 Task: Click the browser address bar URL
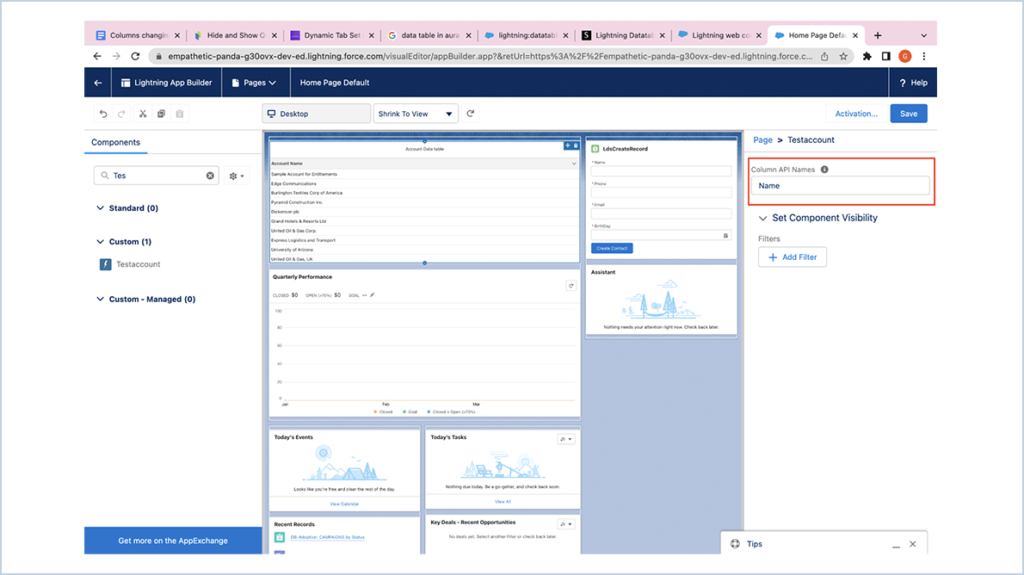(490, 56)
